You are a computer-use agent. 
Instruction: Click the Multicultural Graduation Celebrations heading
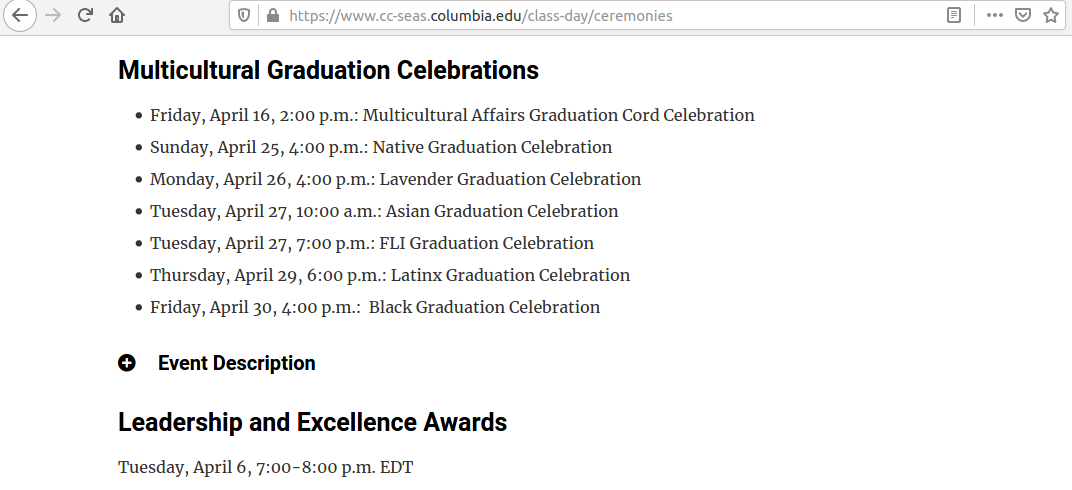click(328, 70)
